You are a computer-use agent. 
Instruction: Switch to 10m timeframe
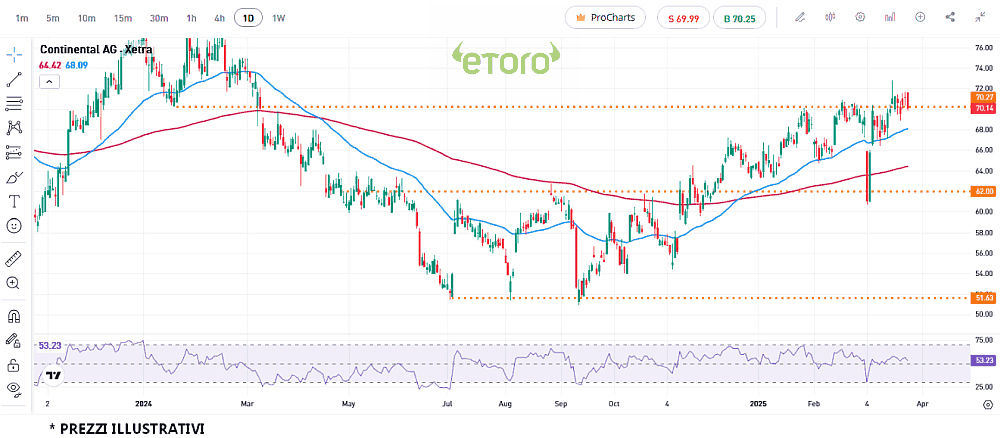point(87,18)
